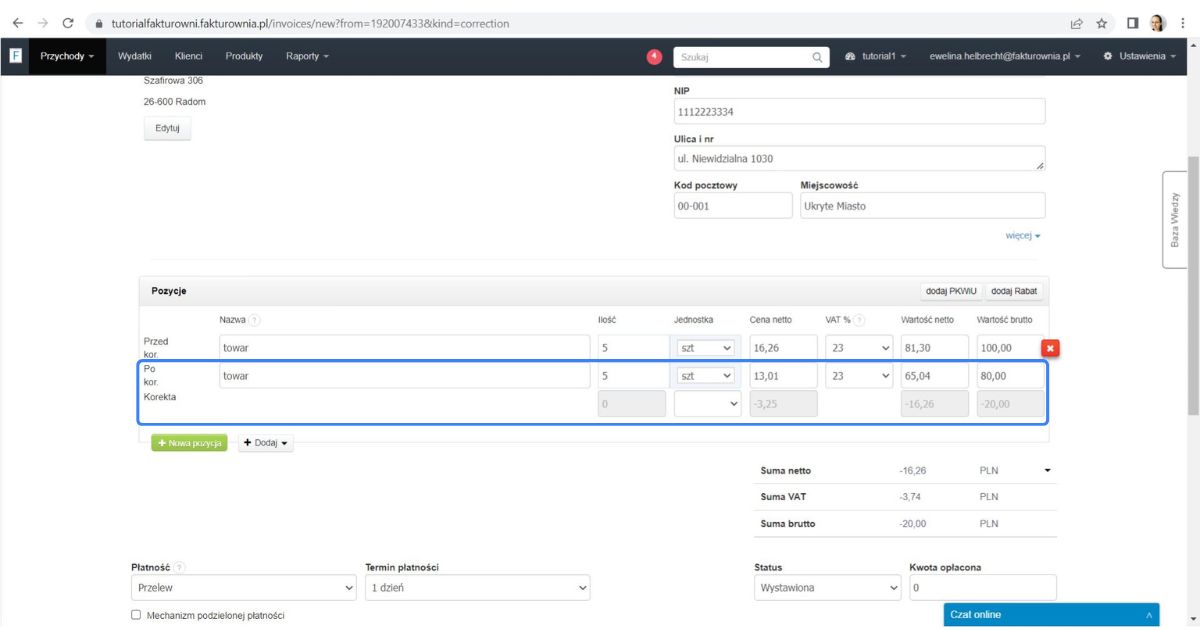Focus the NIP input field
1200x630 pixels.
click(860, 111)
